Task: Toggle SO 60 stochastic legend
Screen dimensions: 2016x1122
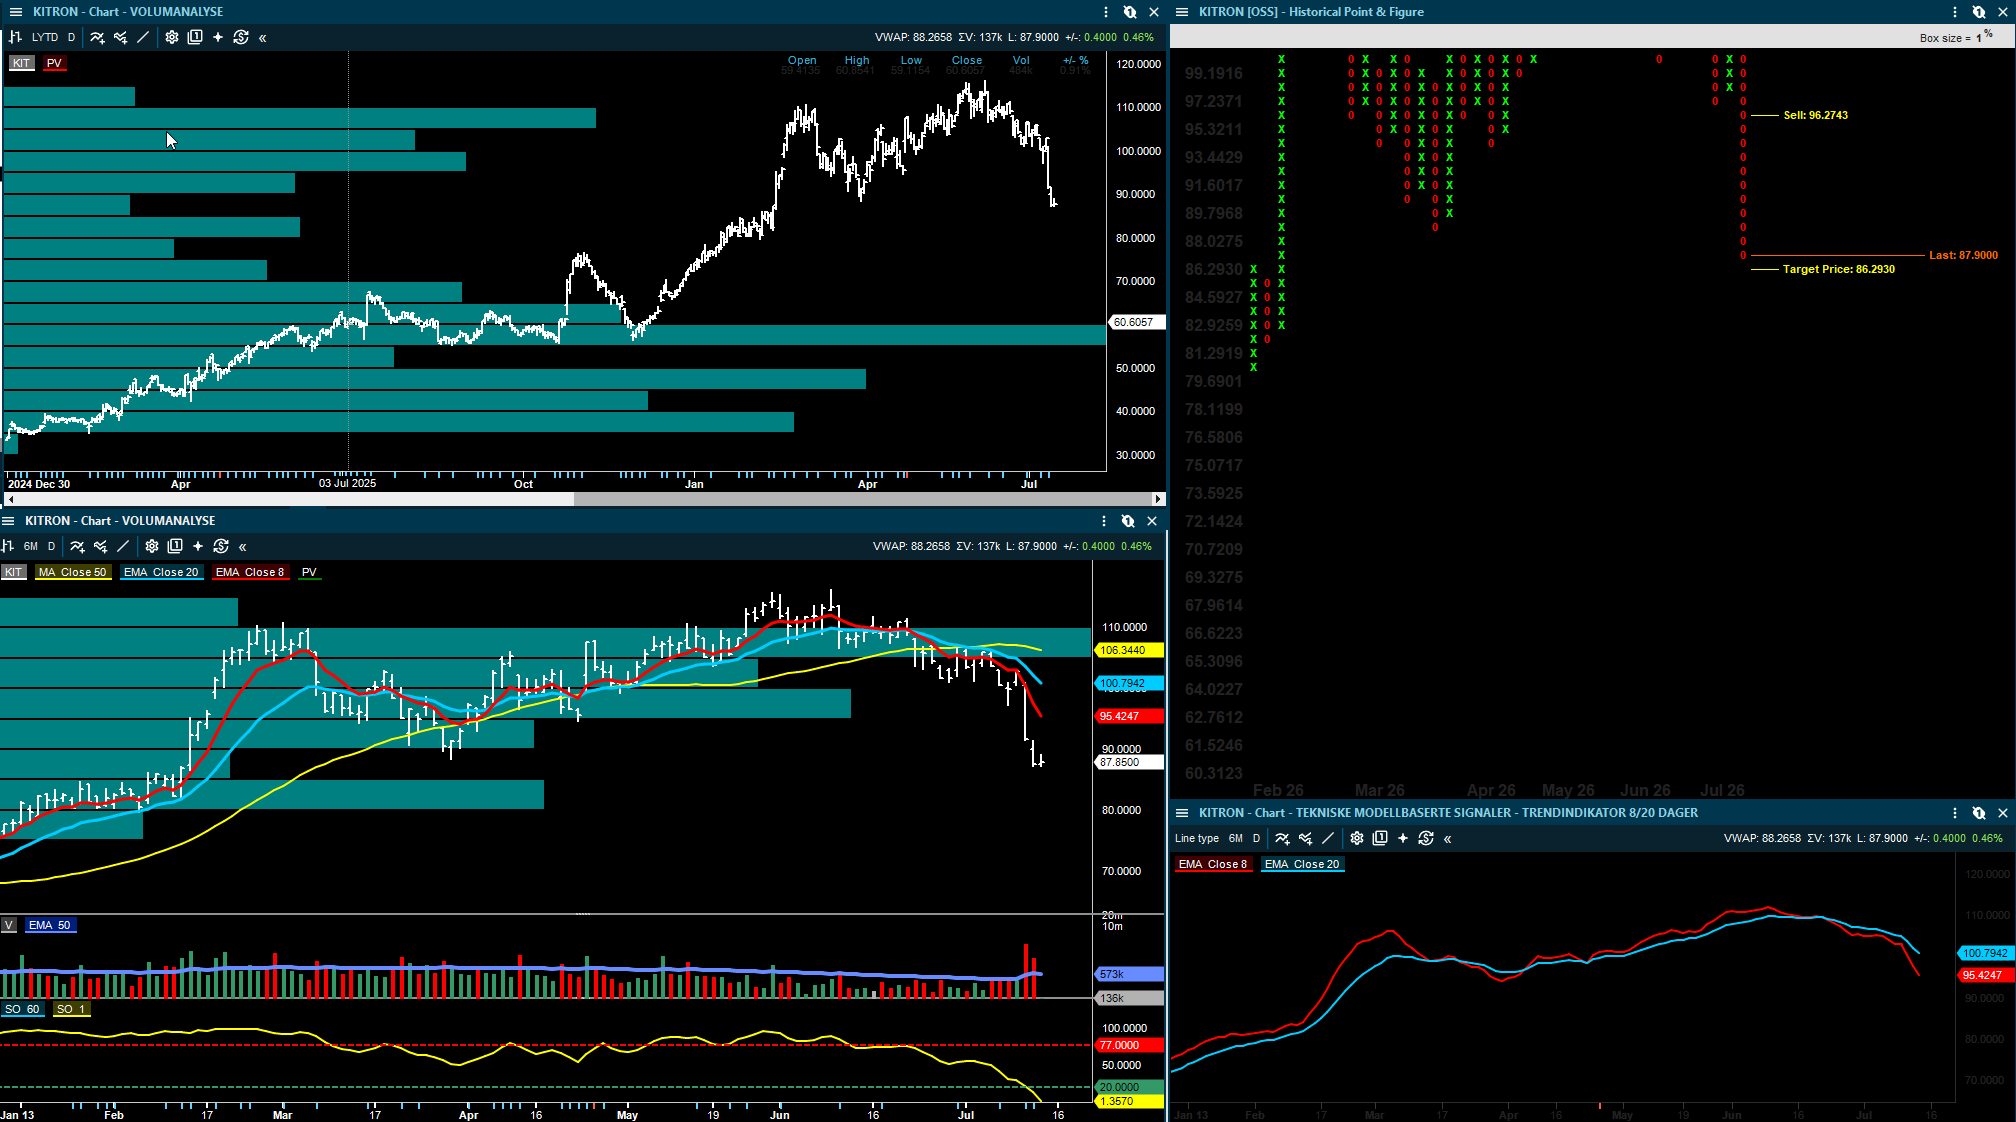Action: pyautogui.click(x=22, y=1009)
